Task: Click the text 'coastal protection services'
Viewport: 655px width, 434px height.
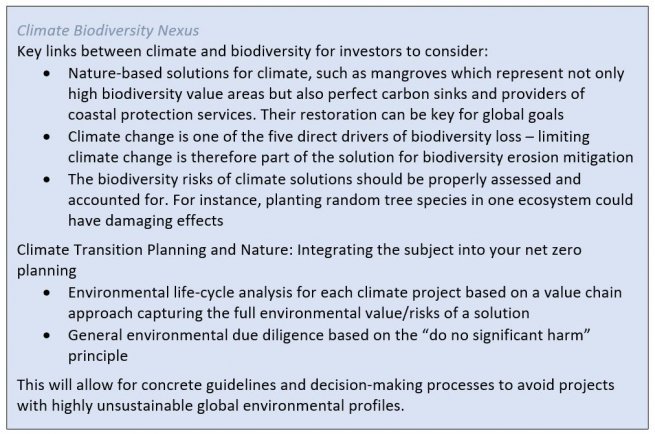Action: point(161,115)
